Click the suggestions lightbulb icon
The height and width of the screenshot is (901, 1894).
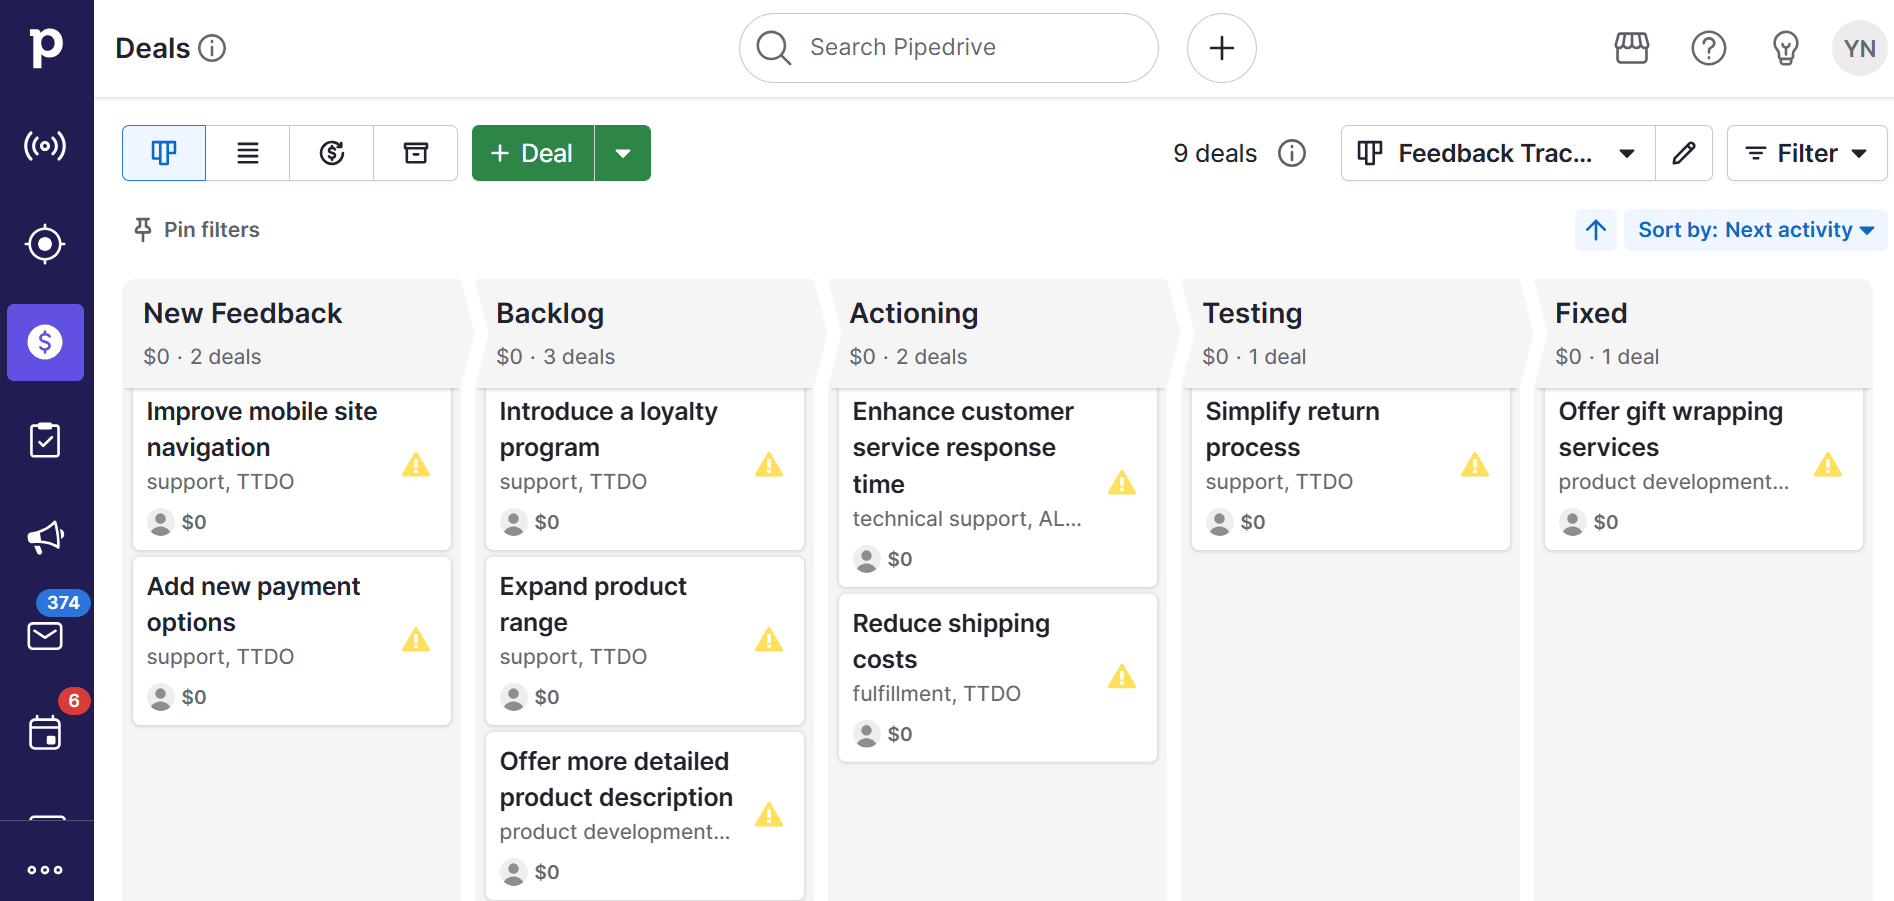[x=1786, y=47]
